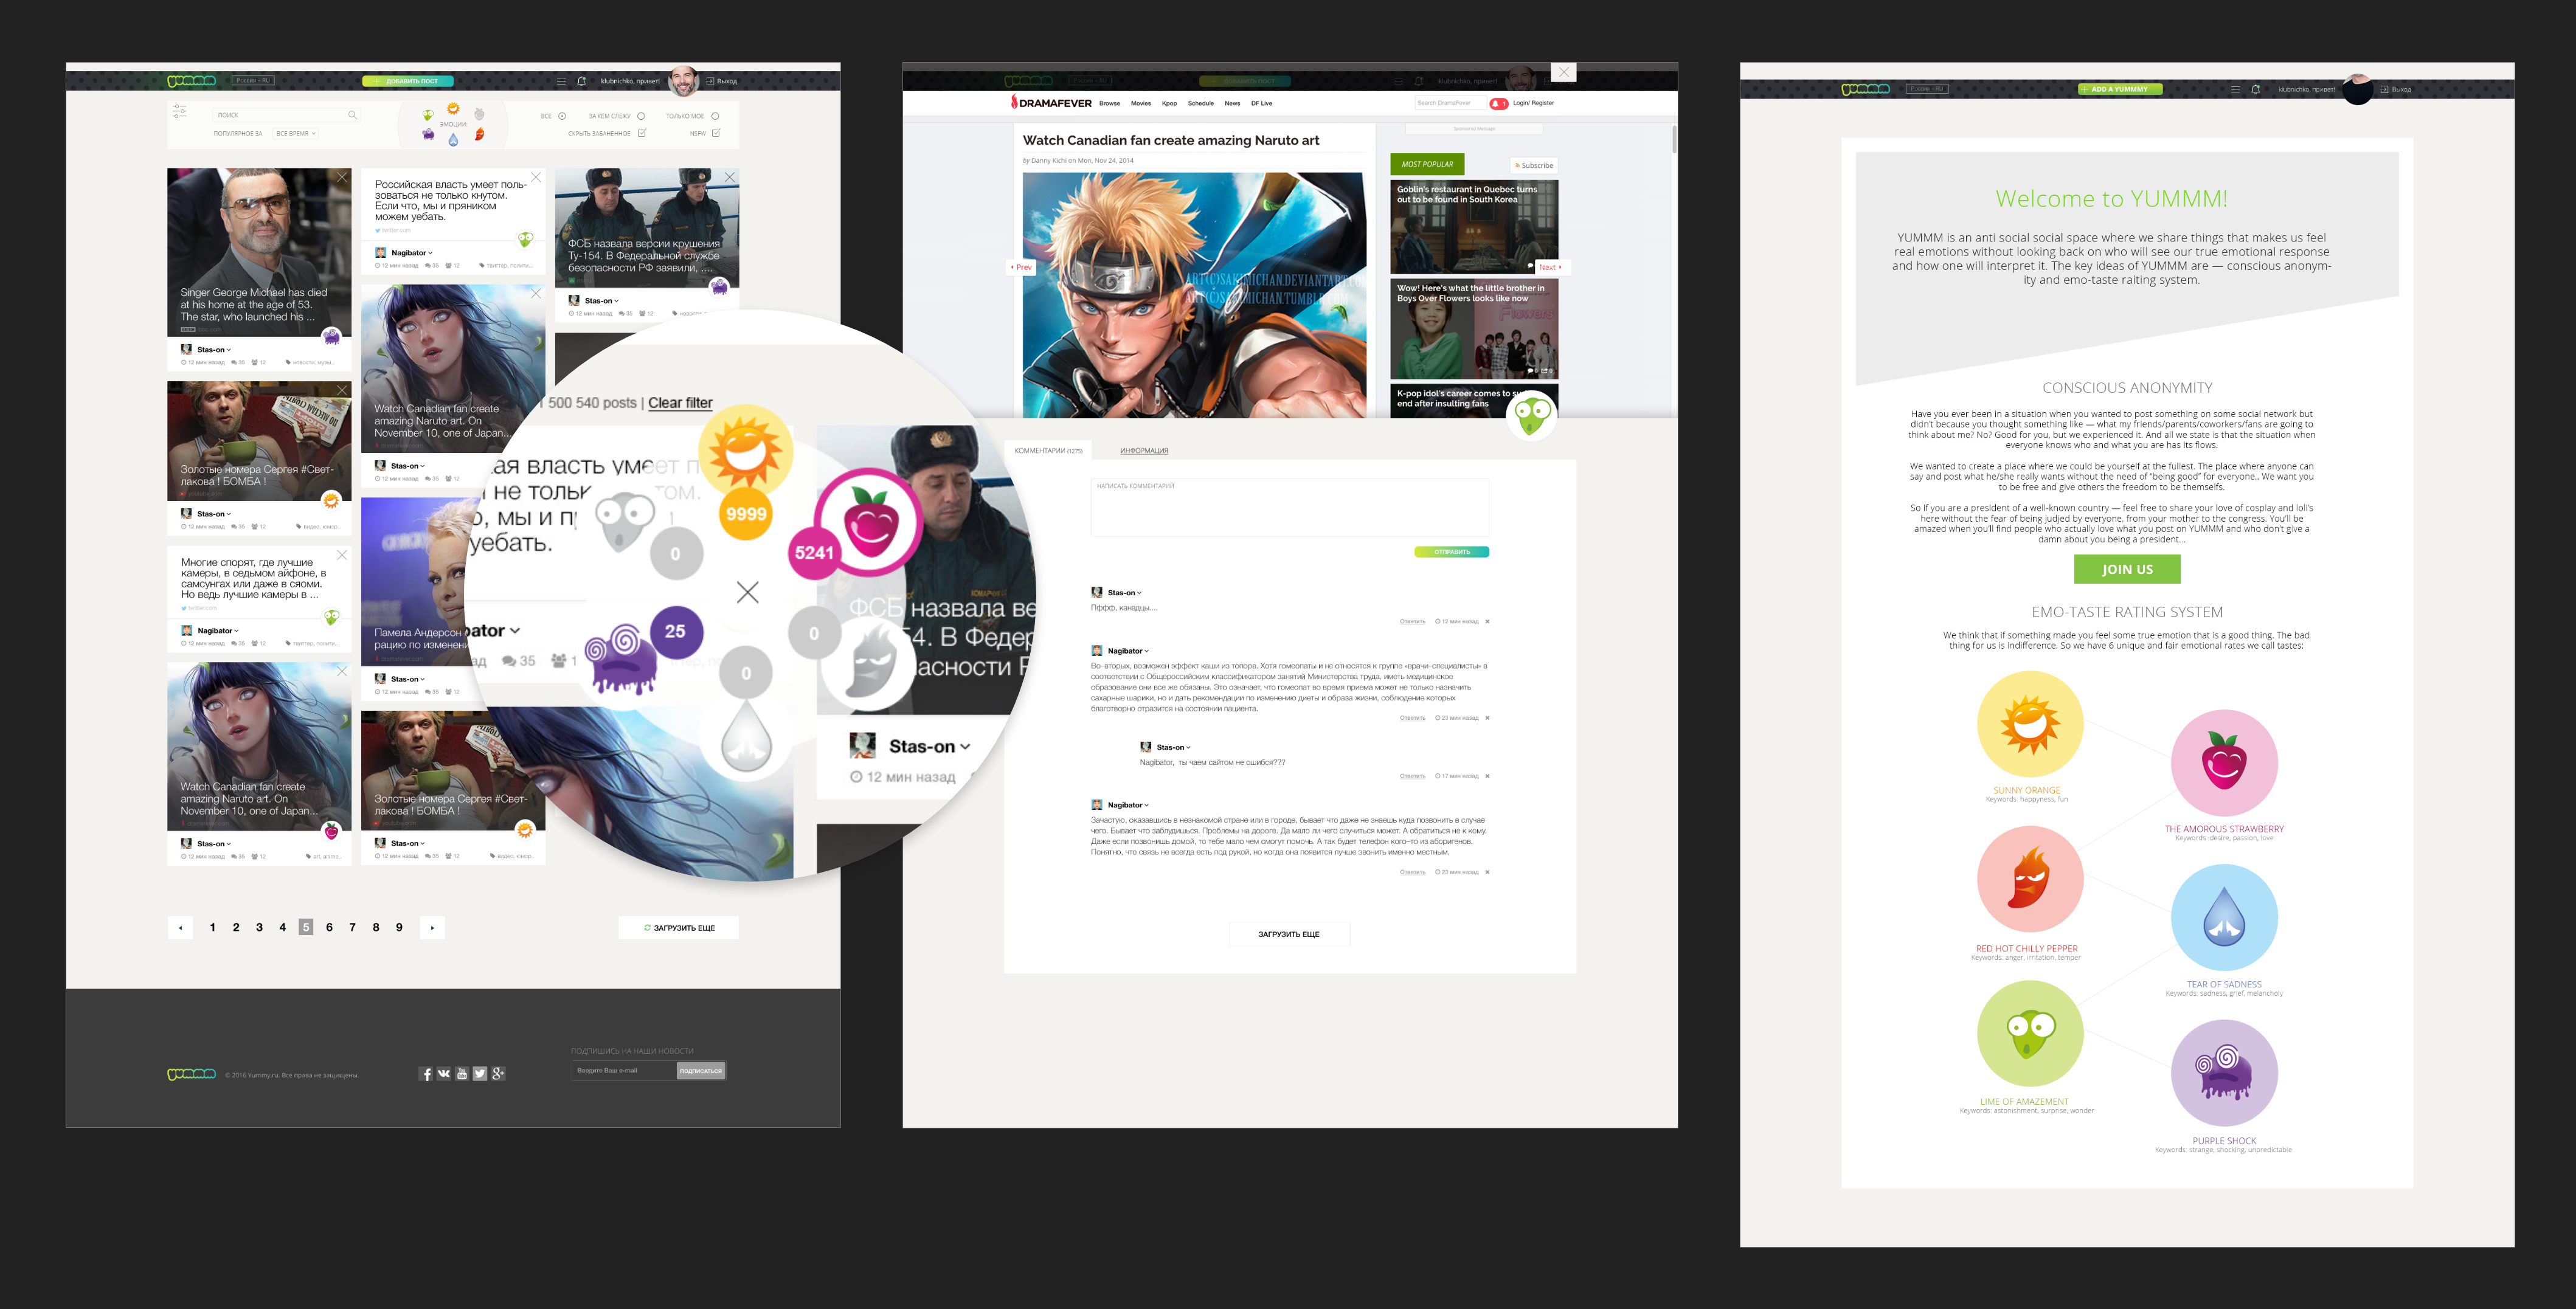The image size is (2576, 1309).
Task: Open the ВСЕ ВРЕМЯ period dropdown
Action: [x=296, y=133]
